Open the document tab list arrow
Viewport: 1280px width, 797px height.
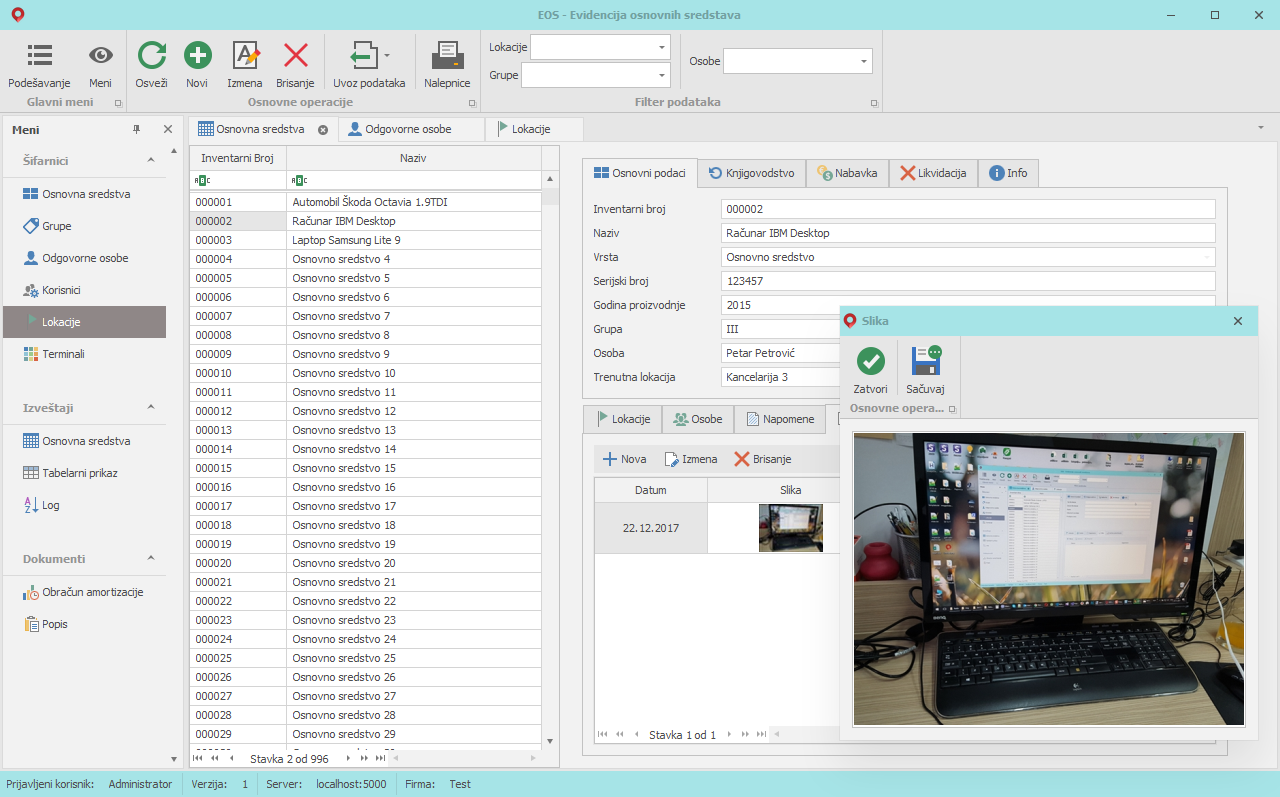[x=1260, y=128]
